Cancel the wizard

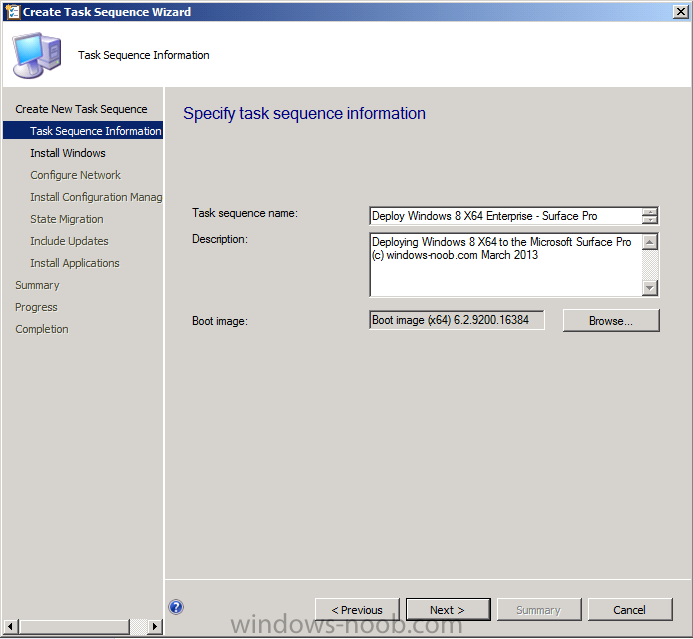coord(630,610)
